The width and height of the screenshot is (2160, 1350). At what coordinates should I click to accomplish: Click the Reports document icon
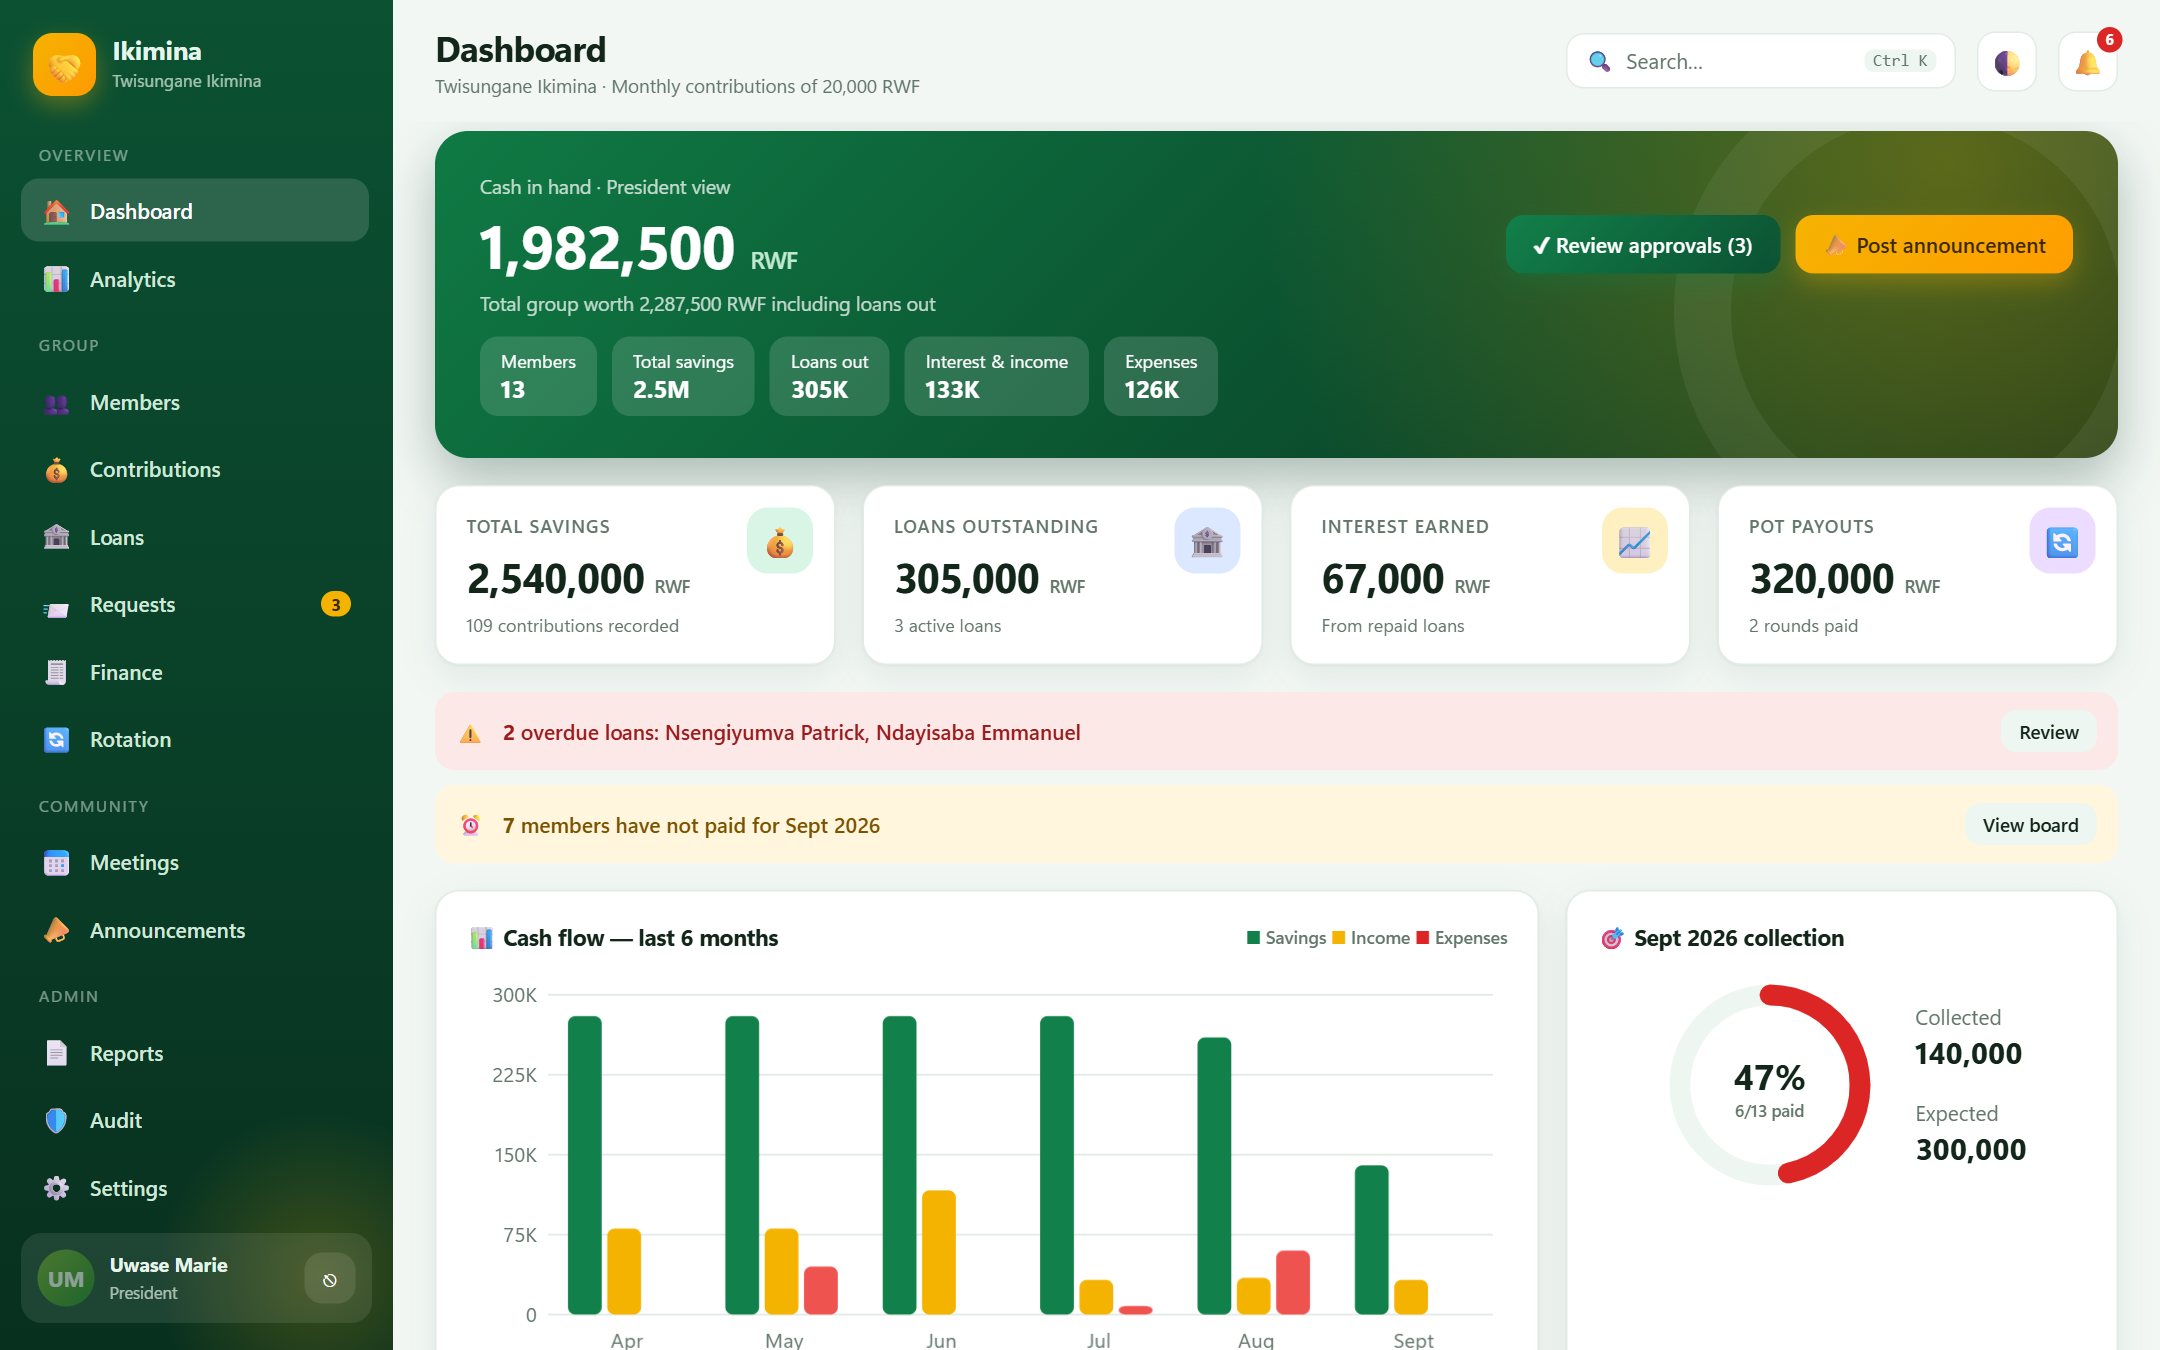coord(57,1054)
